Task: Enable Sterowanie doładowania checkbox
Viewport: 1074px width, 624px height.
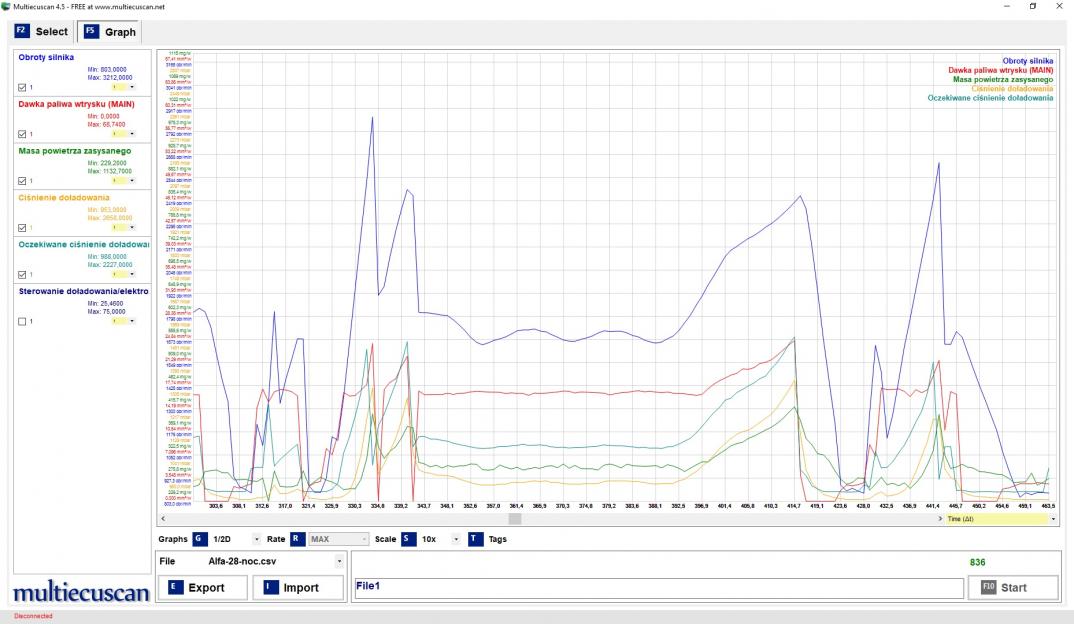Action: (x=23, y=321)
